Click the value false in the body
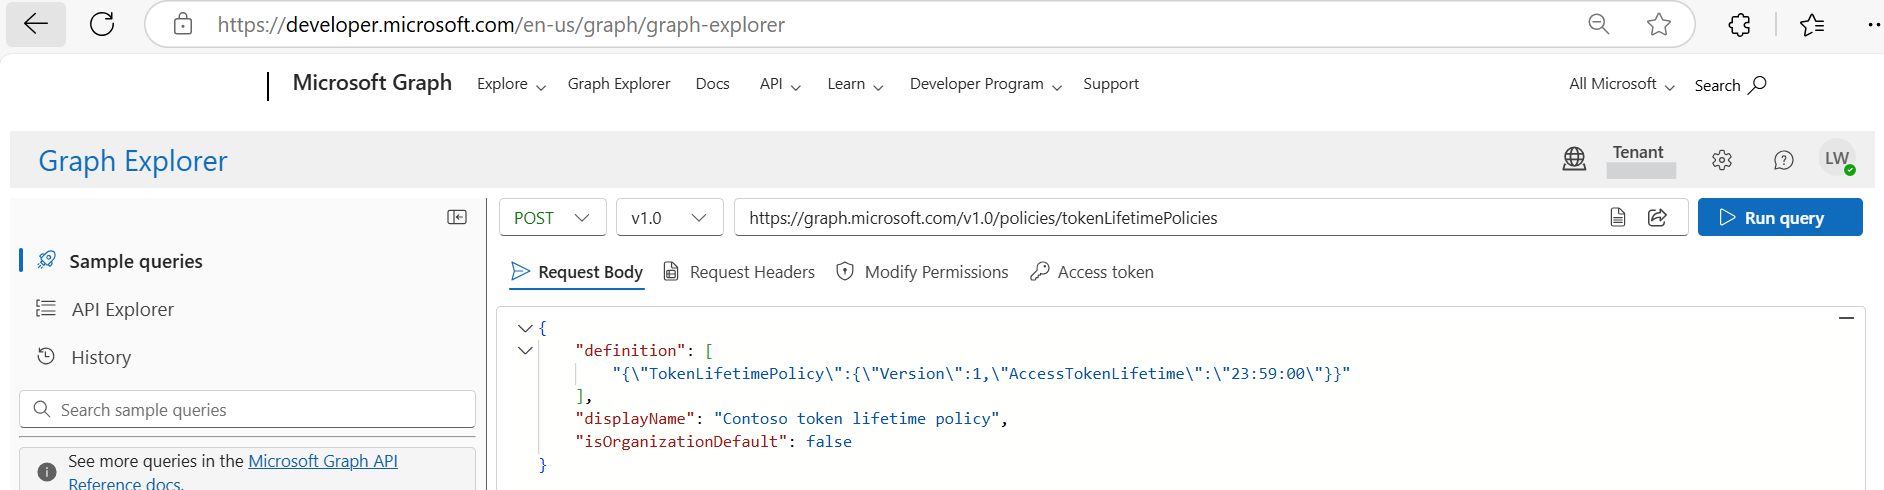The height and width of the screenshot is (490, 1884). pos(829,442)
